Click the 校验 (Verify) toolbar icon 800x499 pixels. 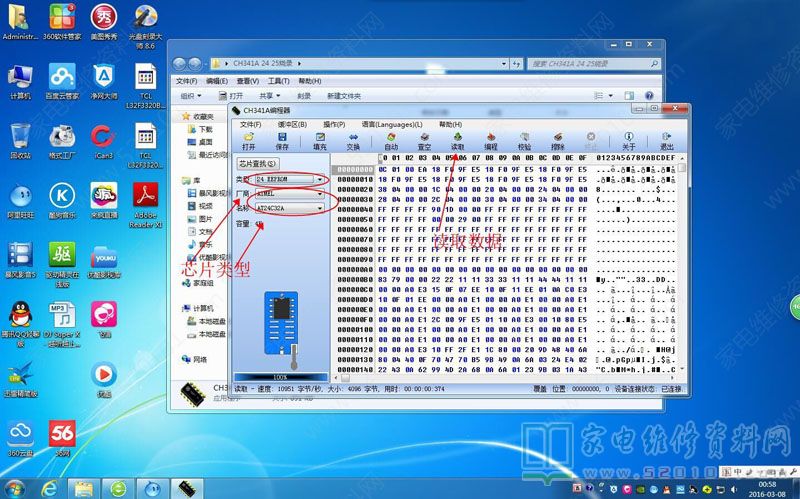pyautogui.click(x=524, y=140)
